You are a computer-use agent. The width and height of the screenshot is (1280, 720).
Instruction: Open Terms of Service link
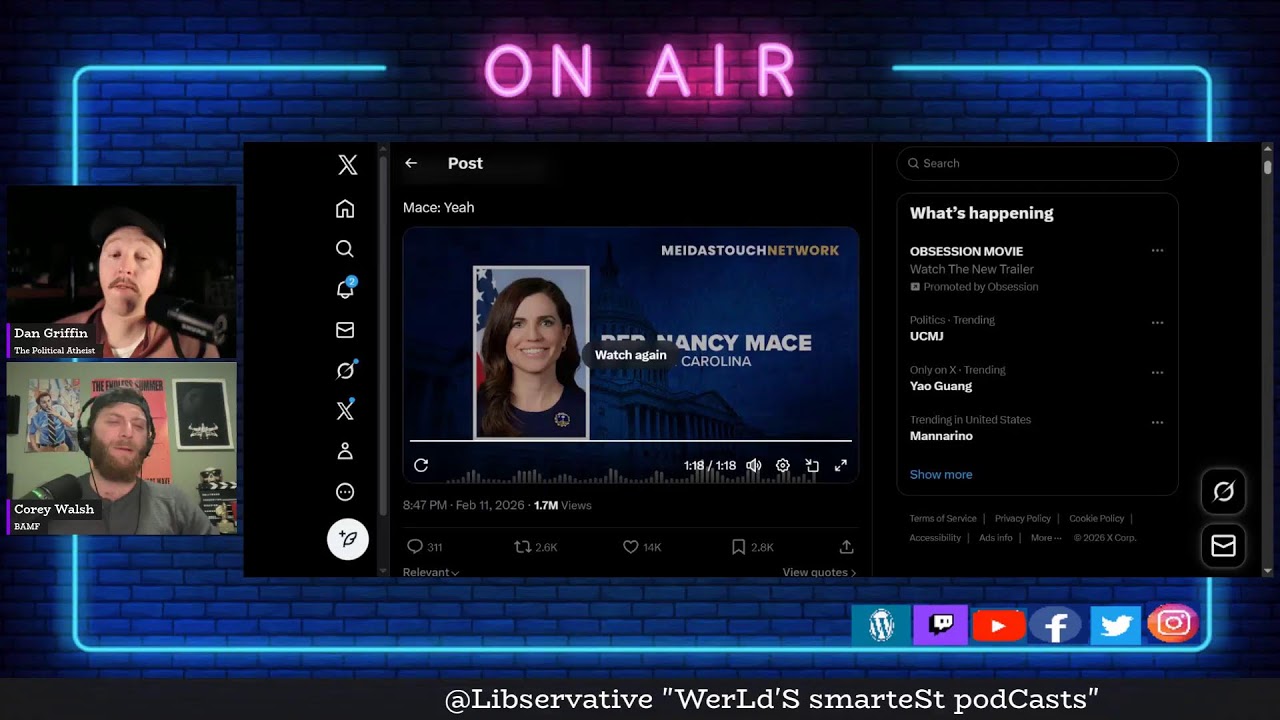coord(943,518)
